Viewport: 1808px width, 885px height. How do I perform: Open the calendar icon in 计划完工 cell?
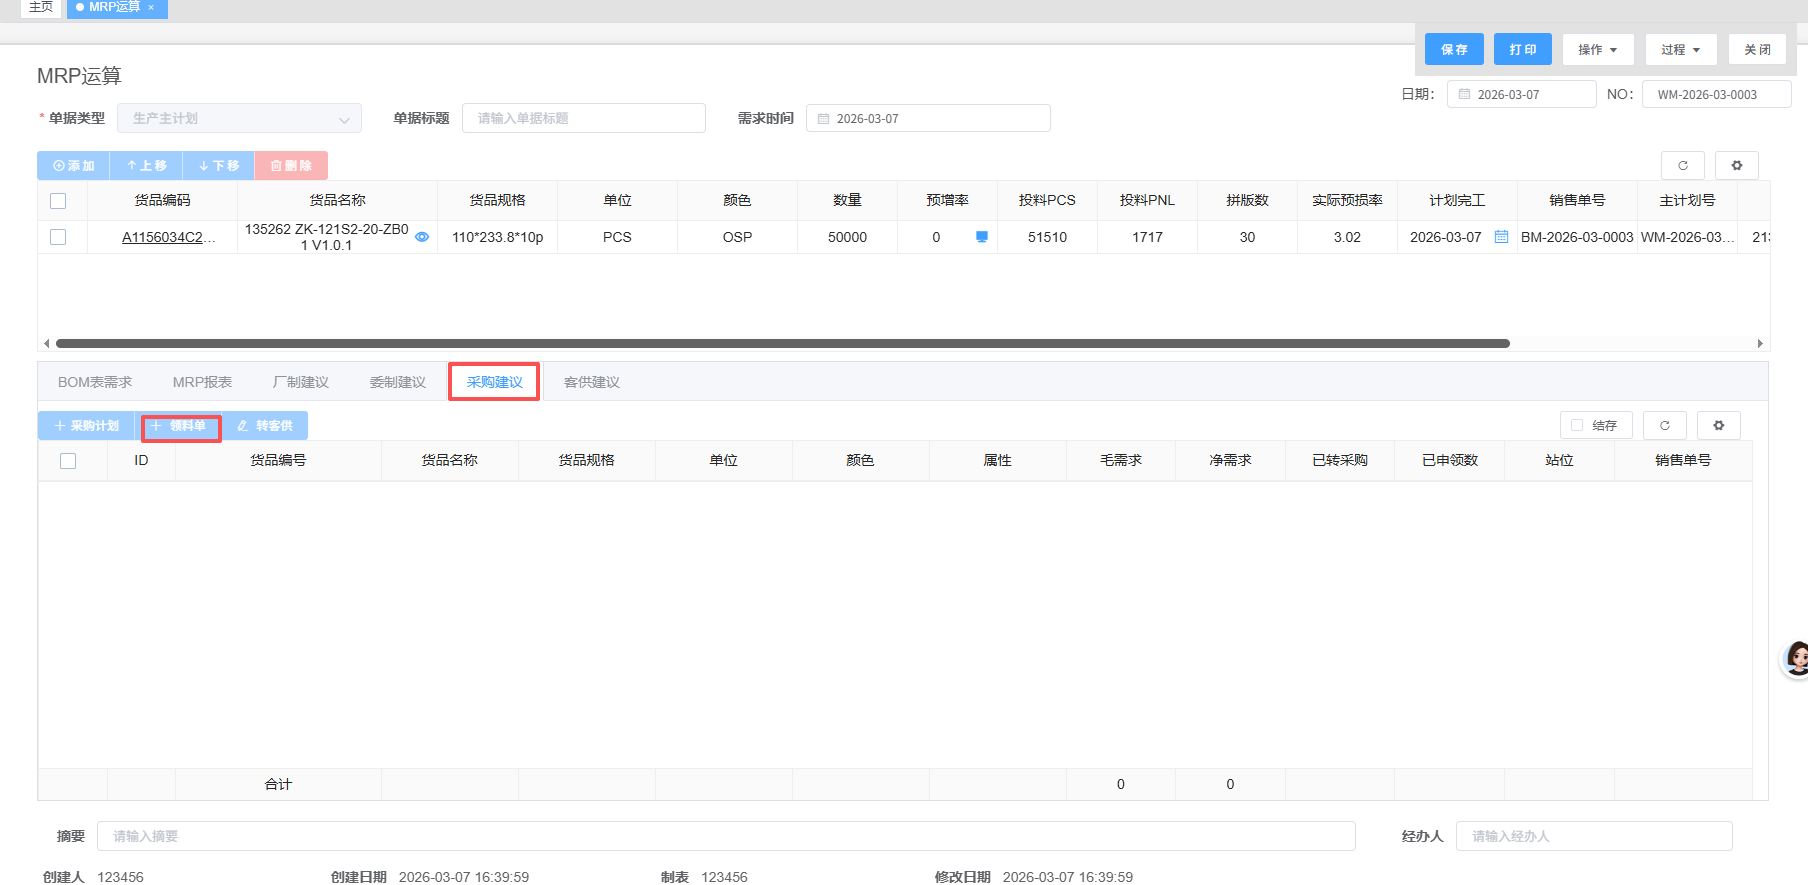[x=1501, y=237]
